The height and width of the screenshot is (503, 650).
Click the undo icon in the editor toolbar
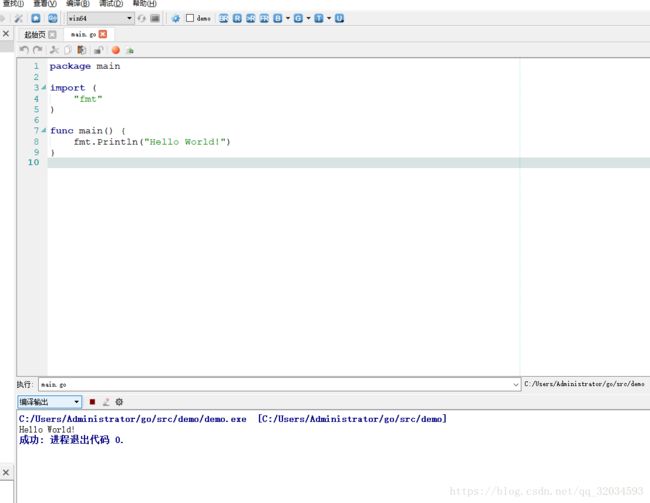click(24, 50)
